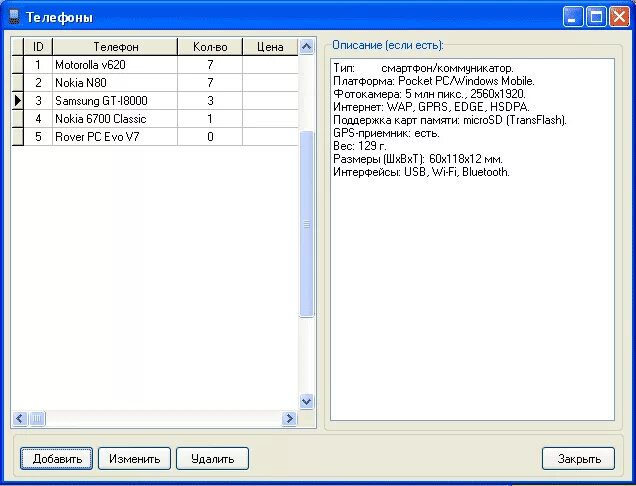Click the current-row arrow indicator for Samsung
This screenshot has width=636, height=486.
tap(18, 101)
